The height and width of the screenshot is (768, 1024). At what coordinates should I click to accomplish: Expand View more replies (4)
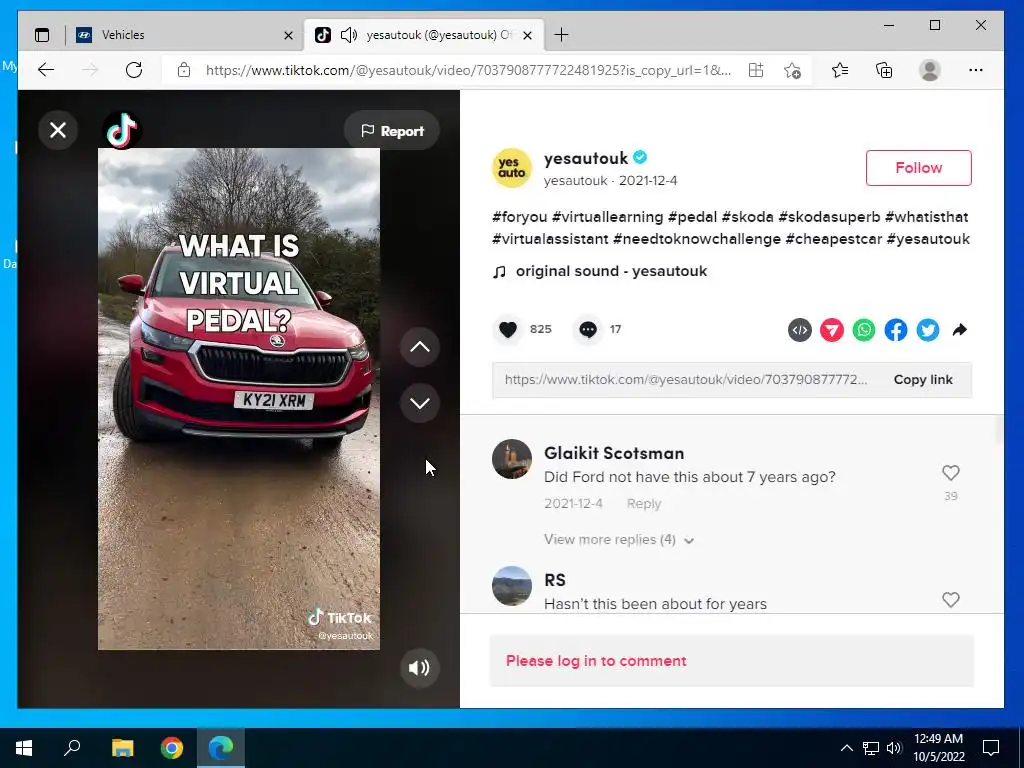[618, 539]
